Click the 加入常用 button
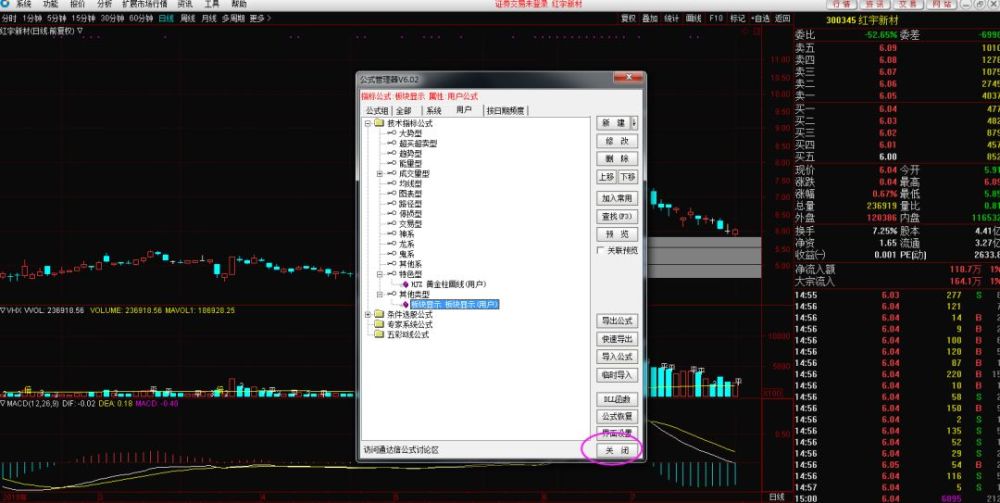The width and height of the screenshot is (1000, 503). pos(617,198)
